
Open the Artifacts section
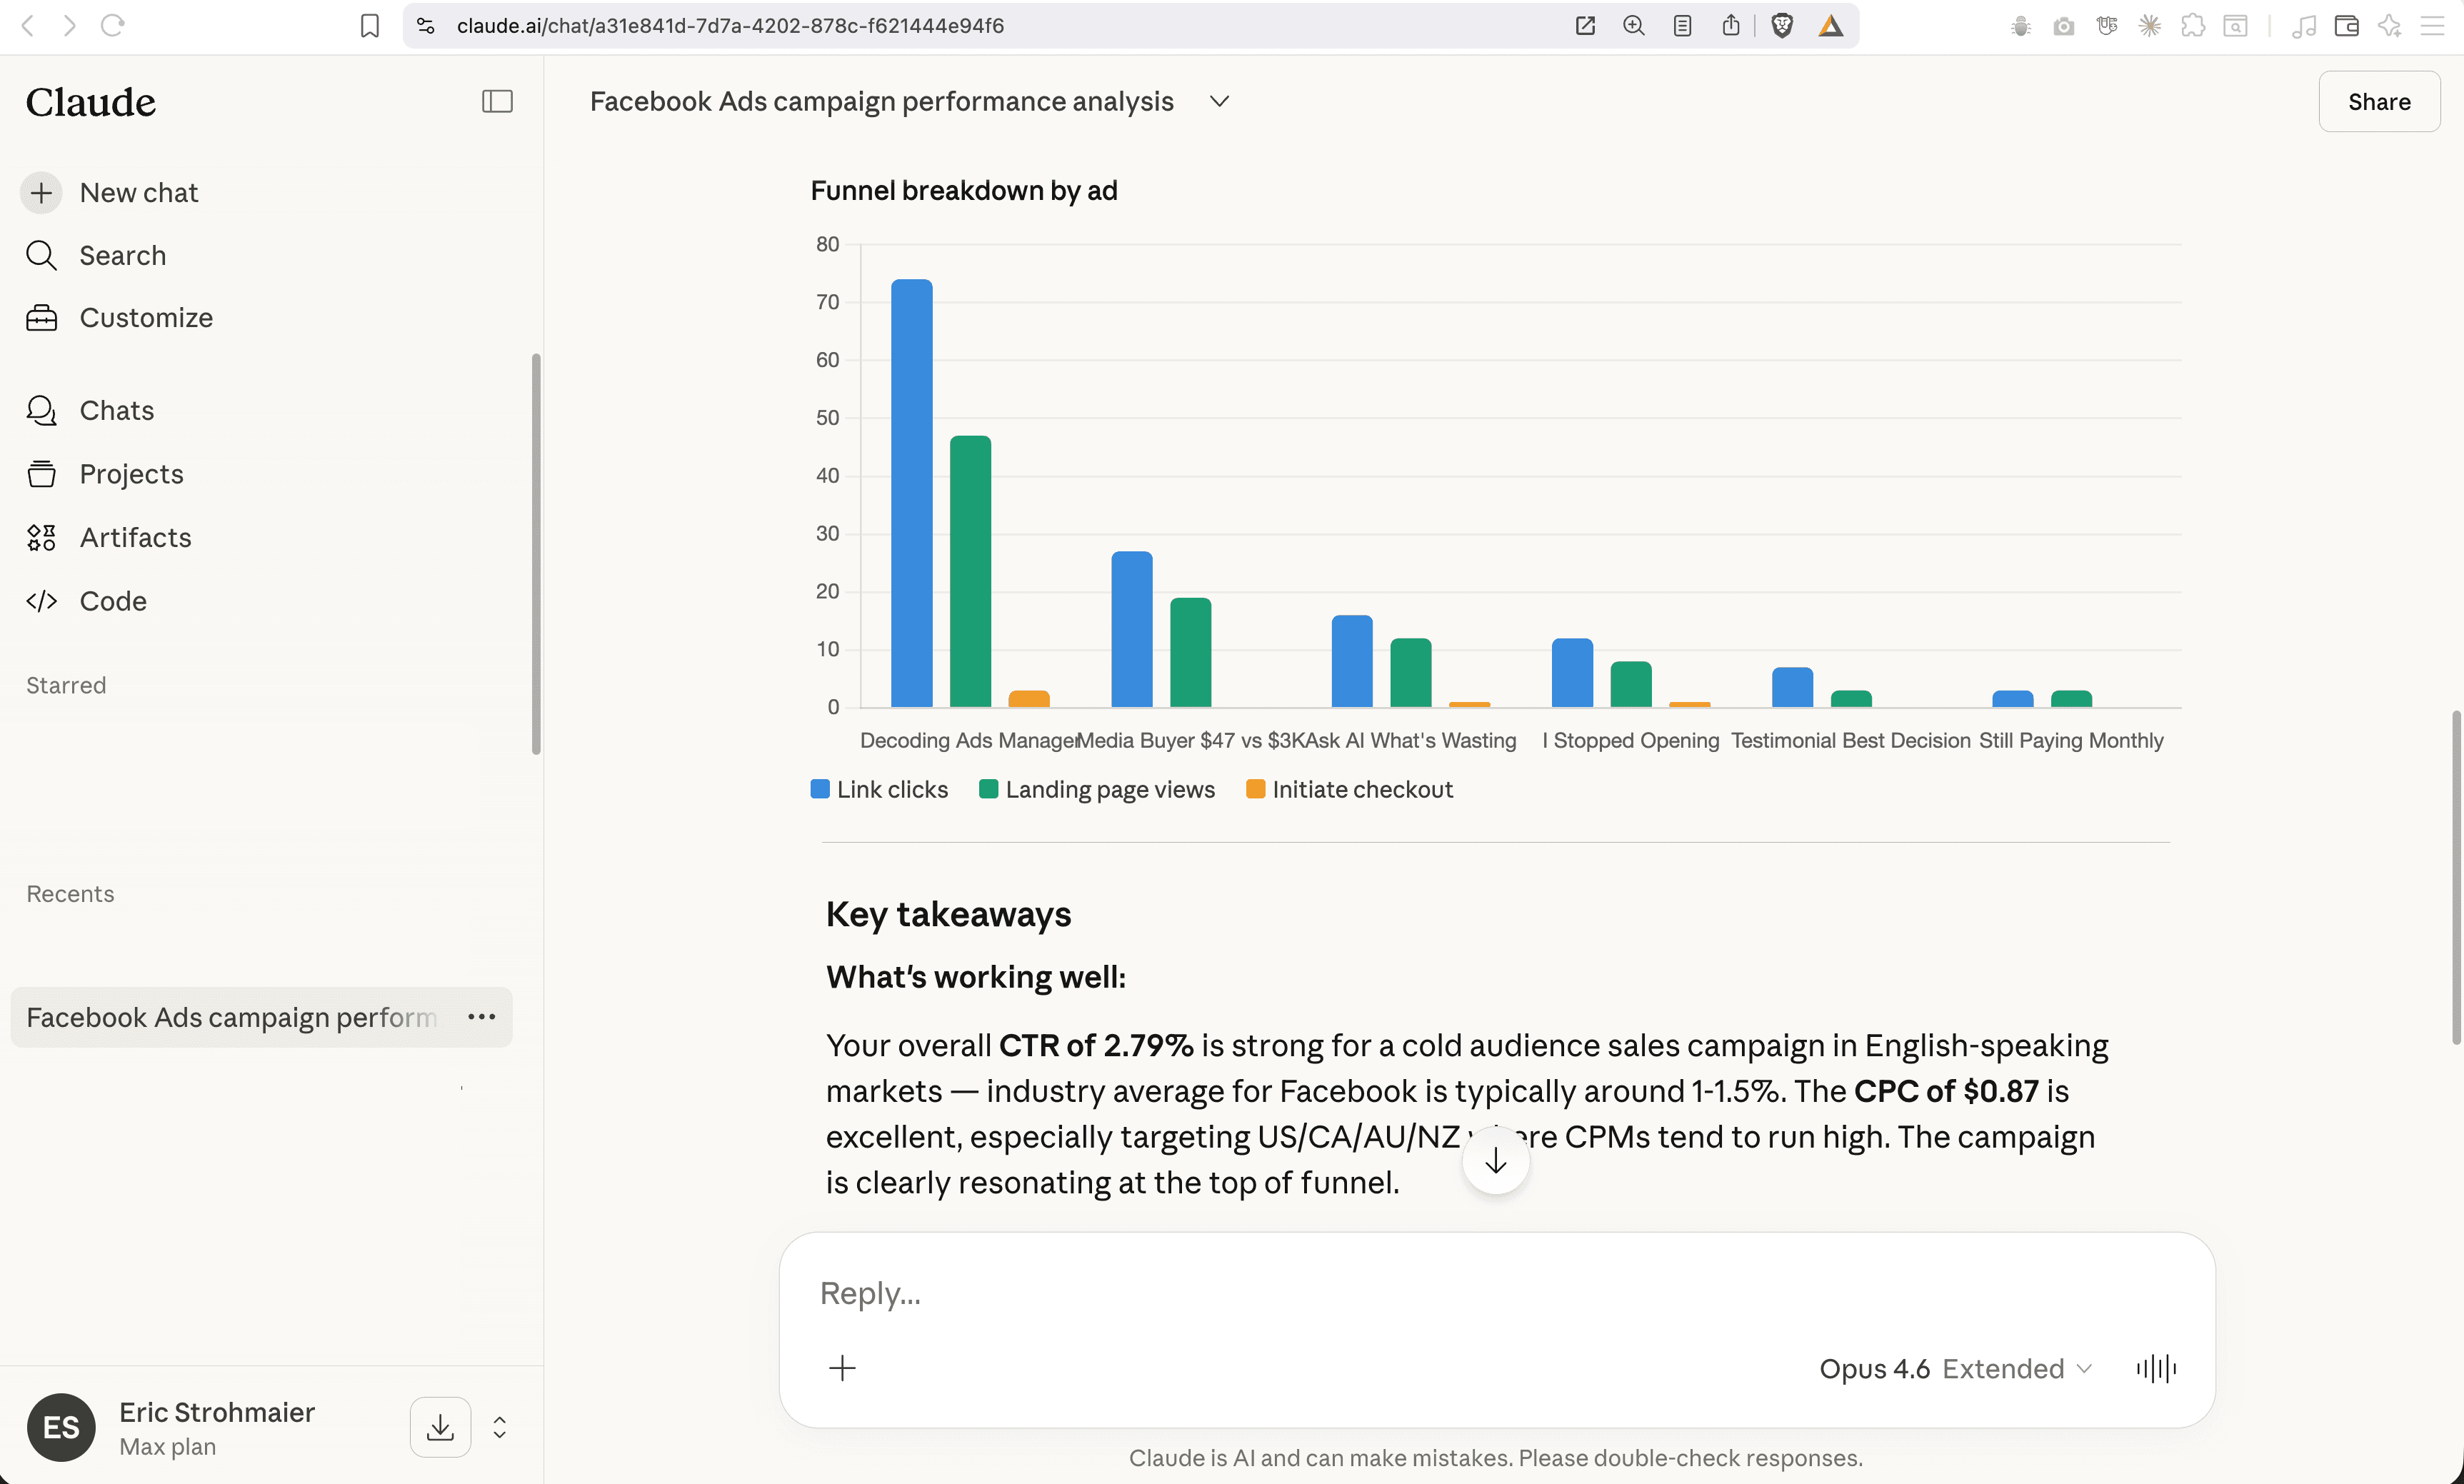135,537
